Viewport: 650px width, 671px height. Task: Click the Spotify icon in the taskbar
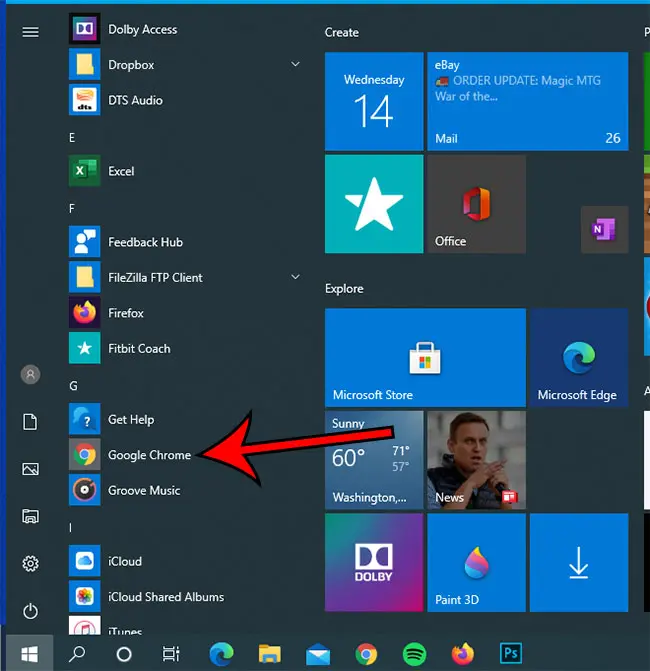pyautogui.click(x=414, y=654)
